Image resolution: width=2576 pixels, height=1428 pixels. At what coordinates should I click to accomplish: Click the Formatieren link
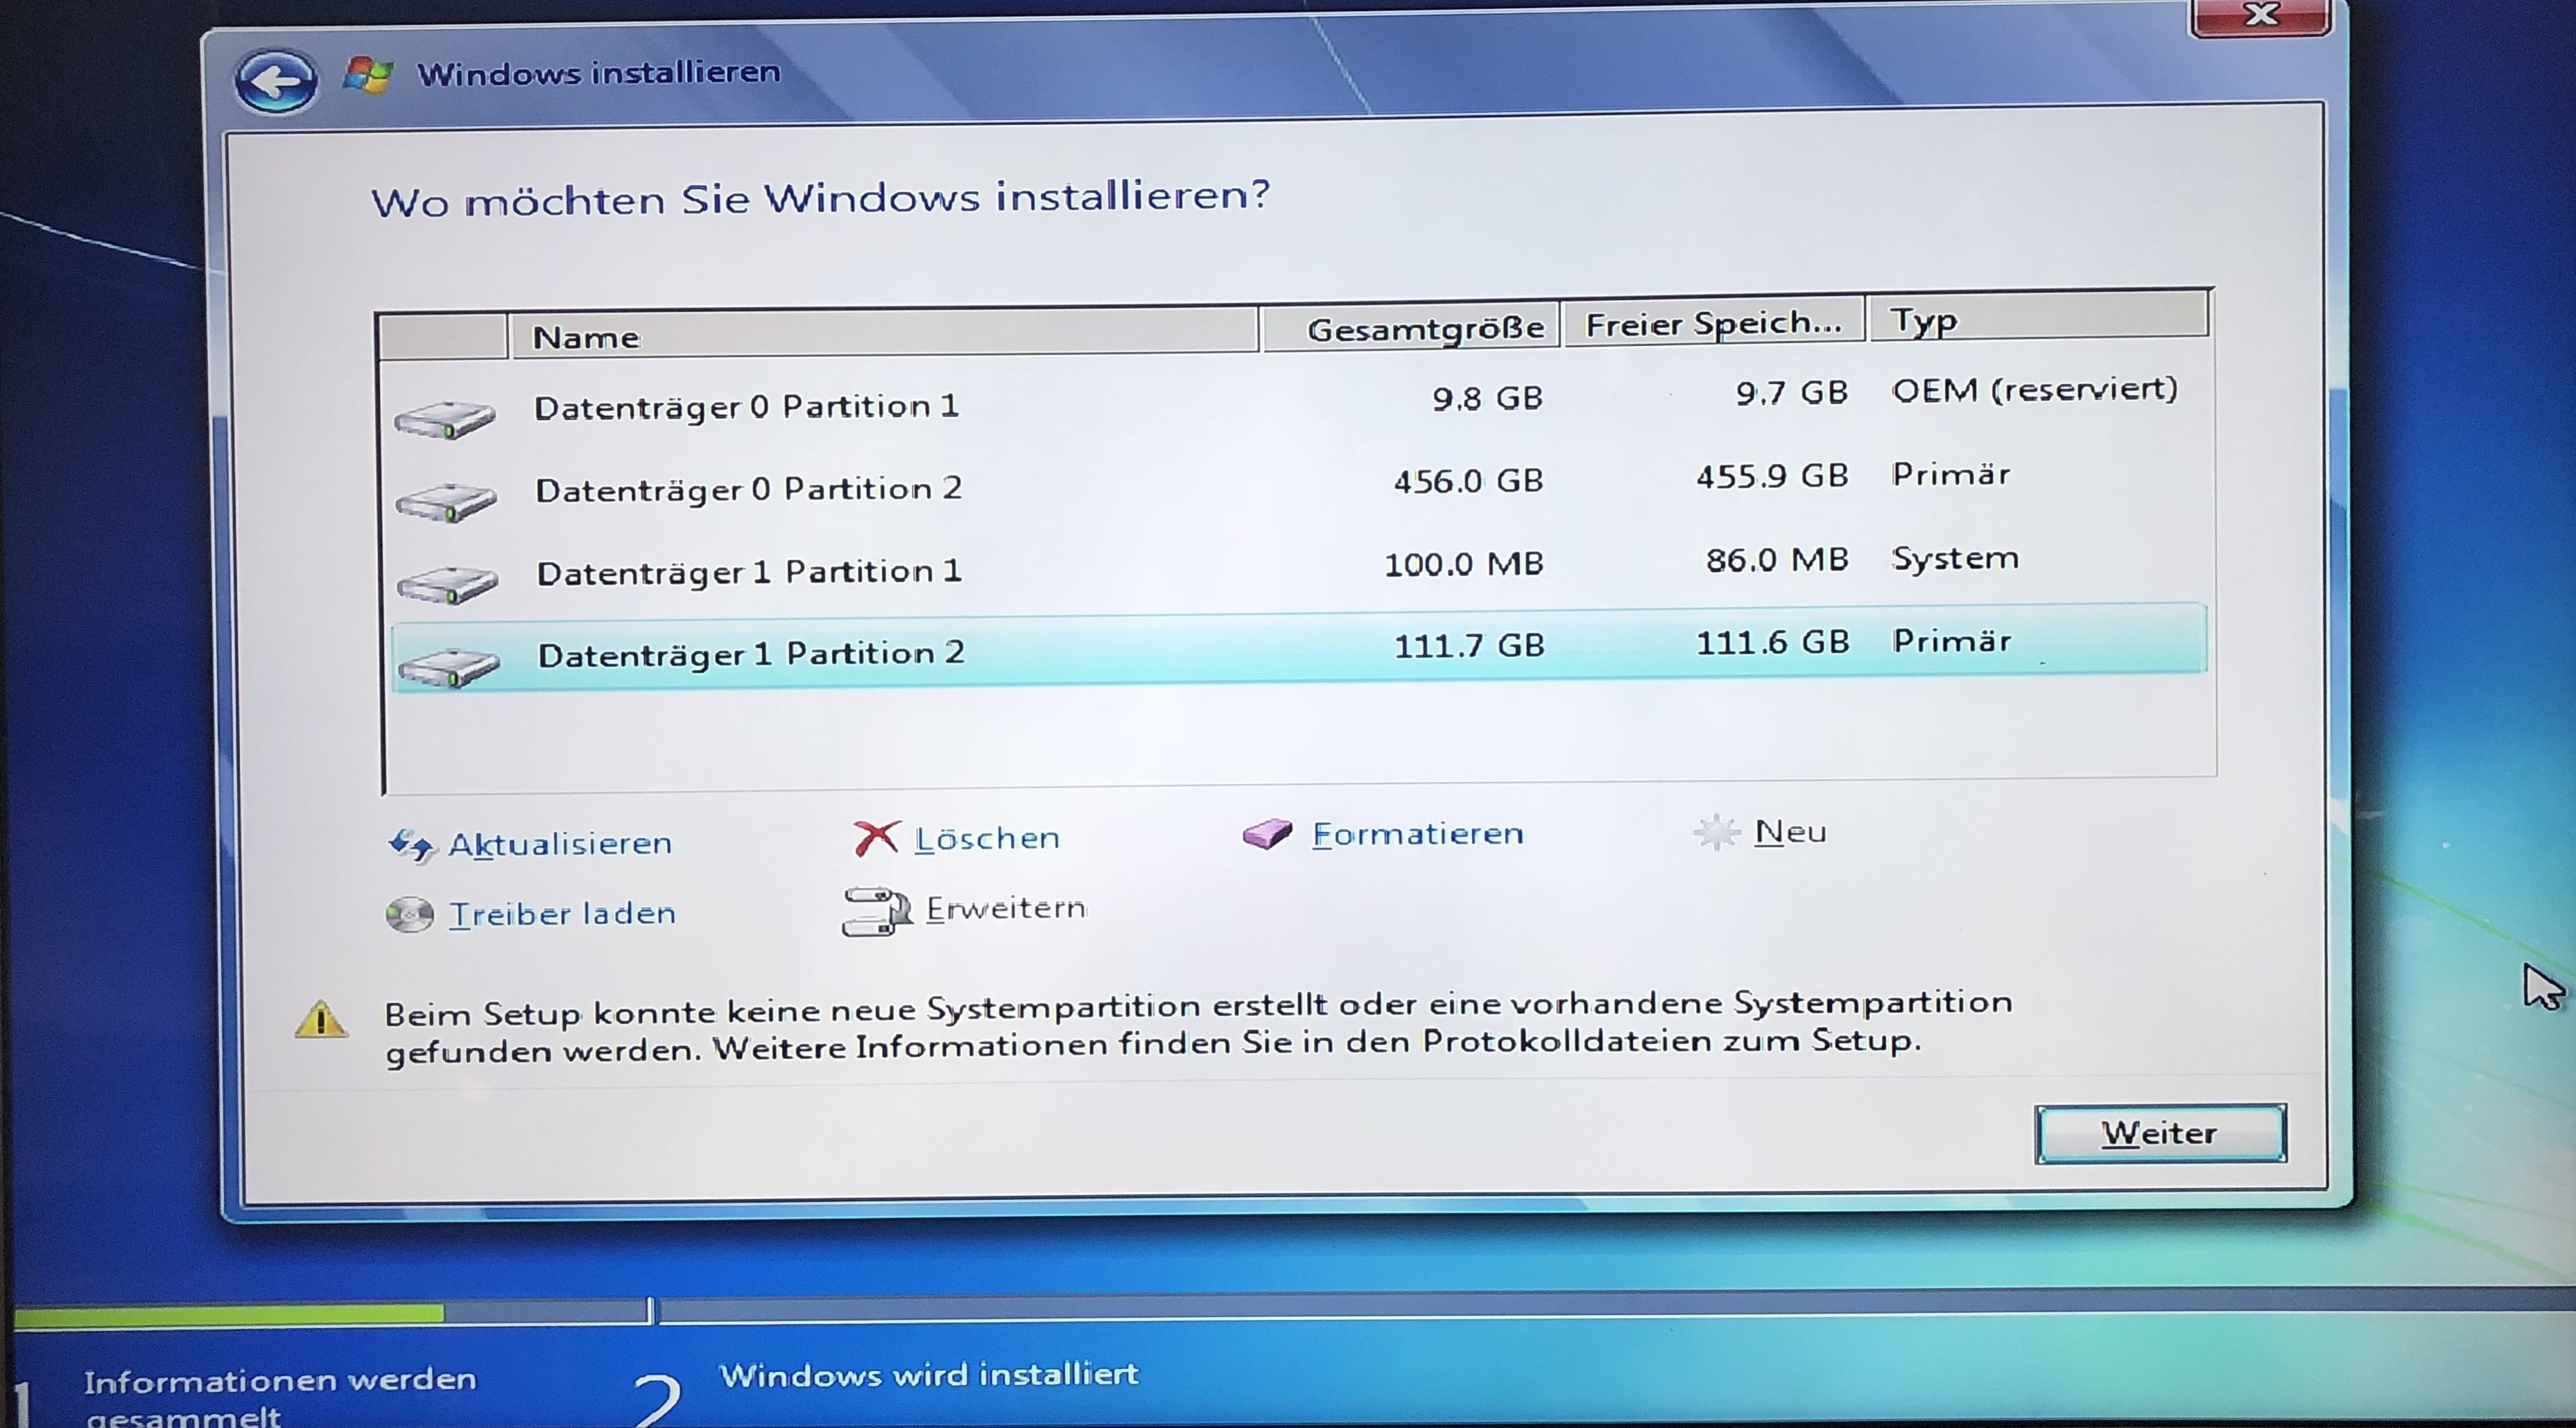(1417, 834)
